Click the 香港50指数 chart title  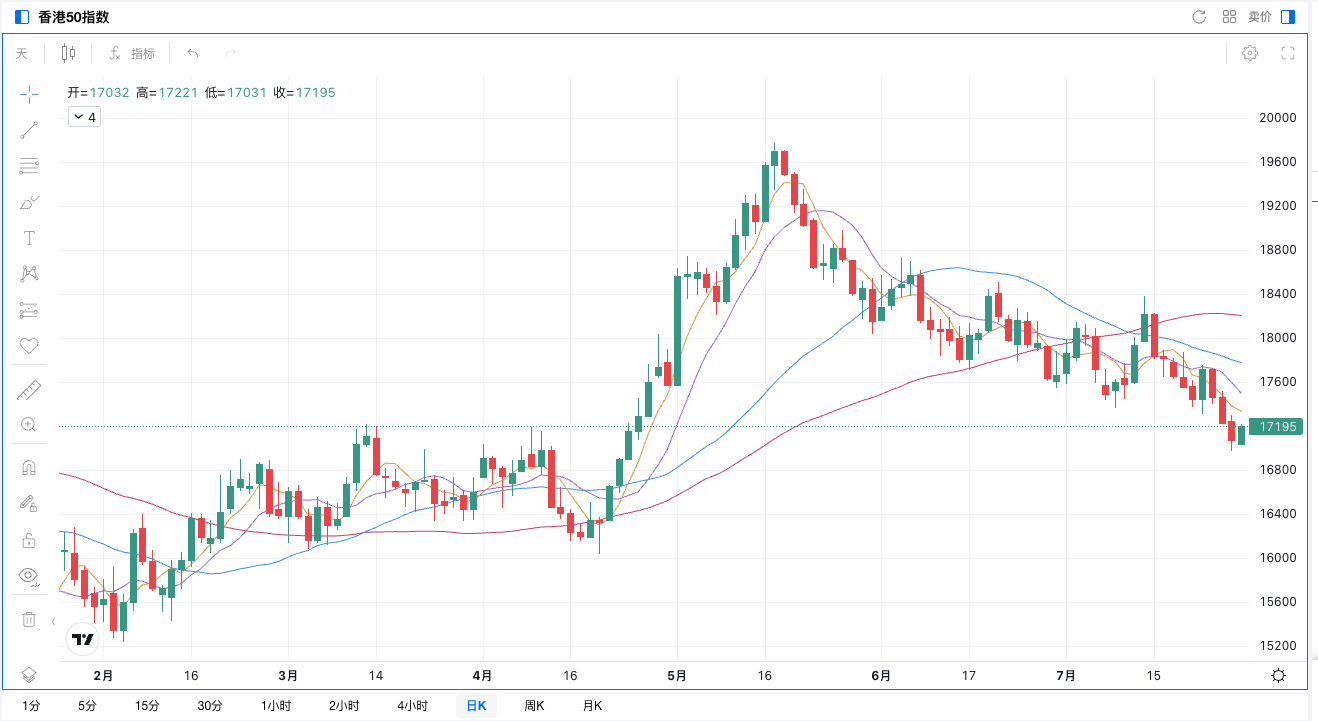[x=73, y=17]
